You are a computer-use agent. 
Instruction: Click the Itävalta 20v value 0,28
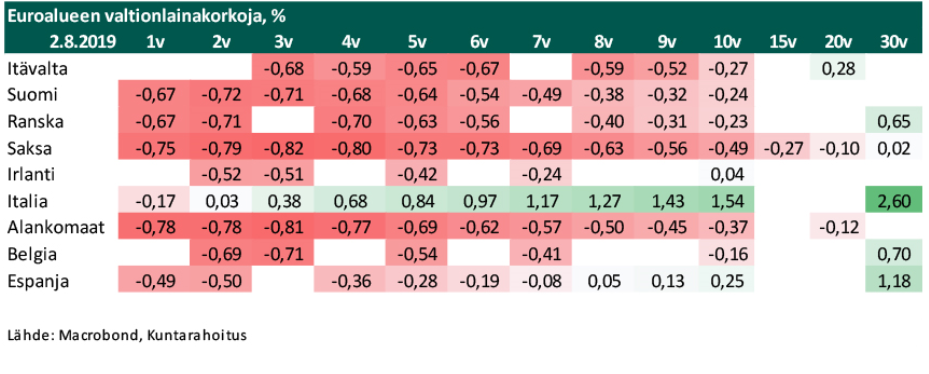click(836, 68)
